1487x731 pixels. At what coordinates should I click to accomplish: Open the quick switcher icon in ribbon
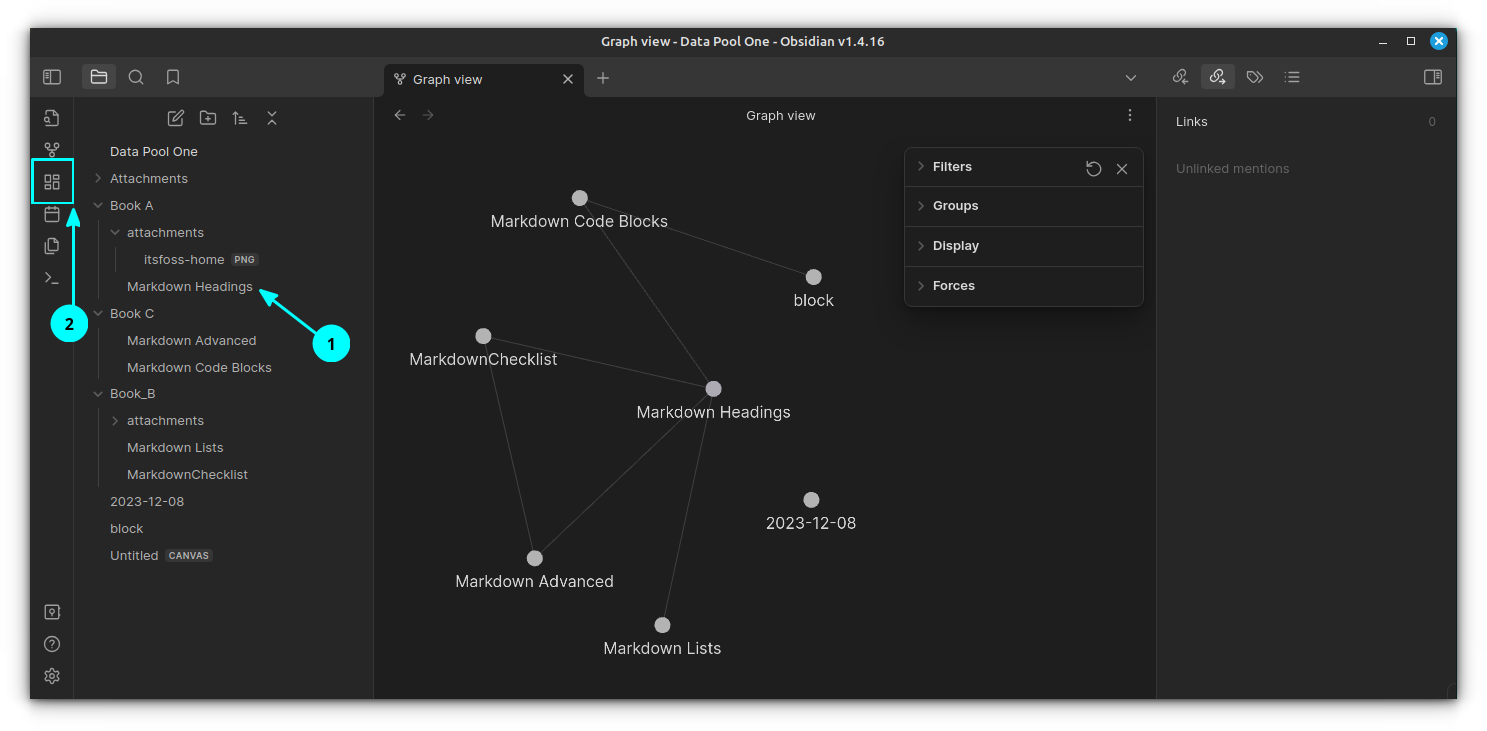tap(52, 119)
